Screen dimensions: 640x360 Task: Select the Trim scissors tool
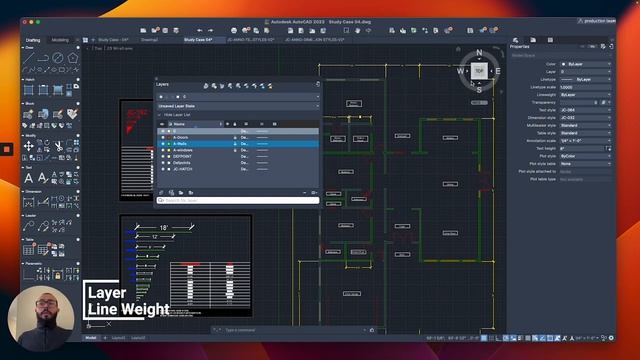(x=58, y=146)
